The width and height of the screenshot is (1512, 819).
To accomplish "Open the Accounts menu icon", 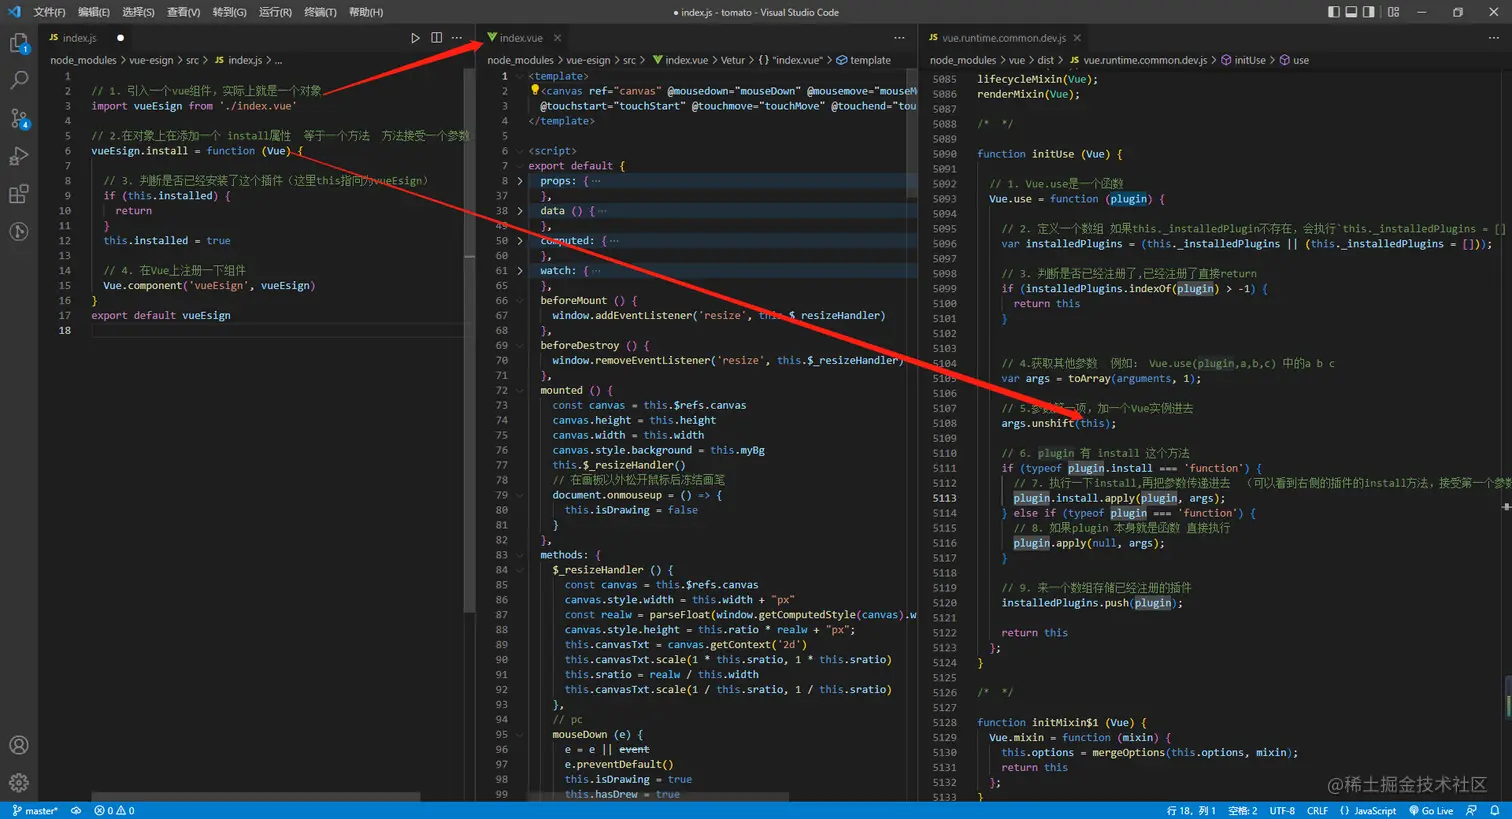I will (18, 745).
